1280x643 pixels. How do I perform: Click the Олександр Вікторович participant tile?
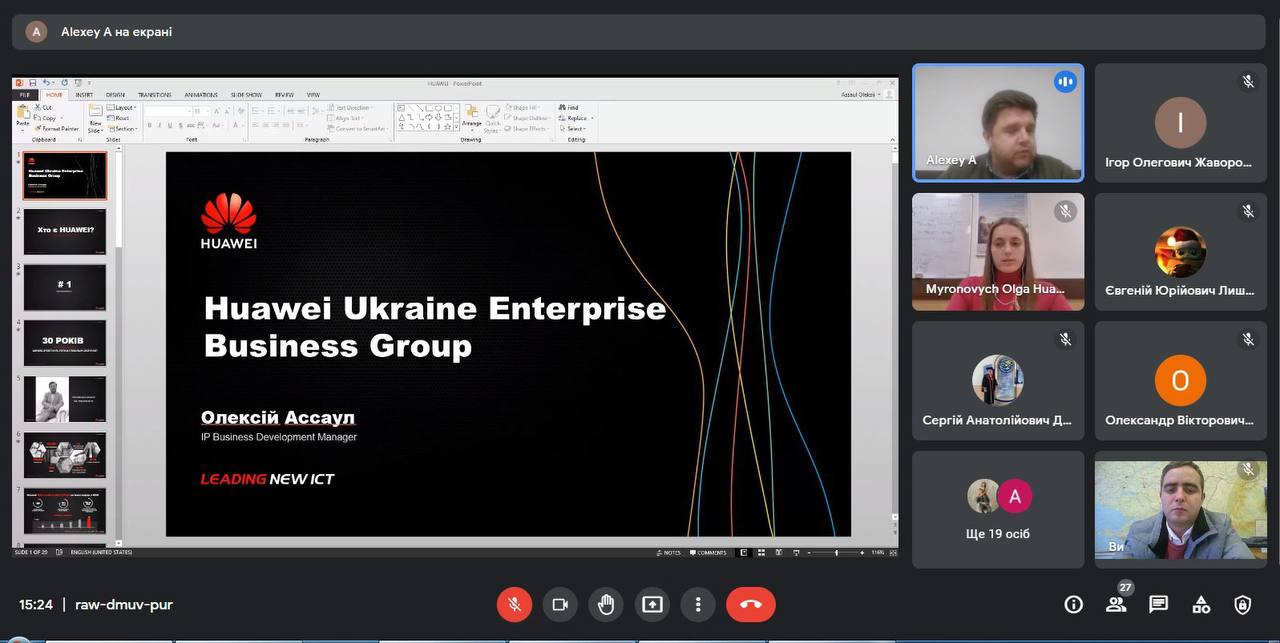point(1180,381)
